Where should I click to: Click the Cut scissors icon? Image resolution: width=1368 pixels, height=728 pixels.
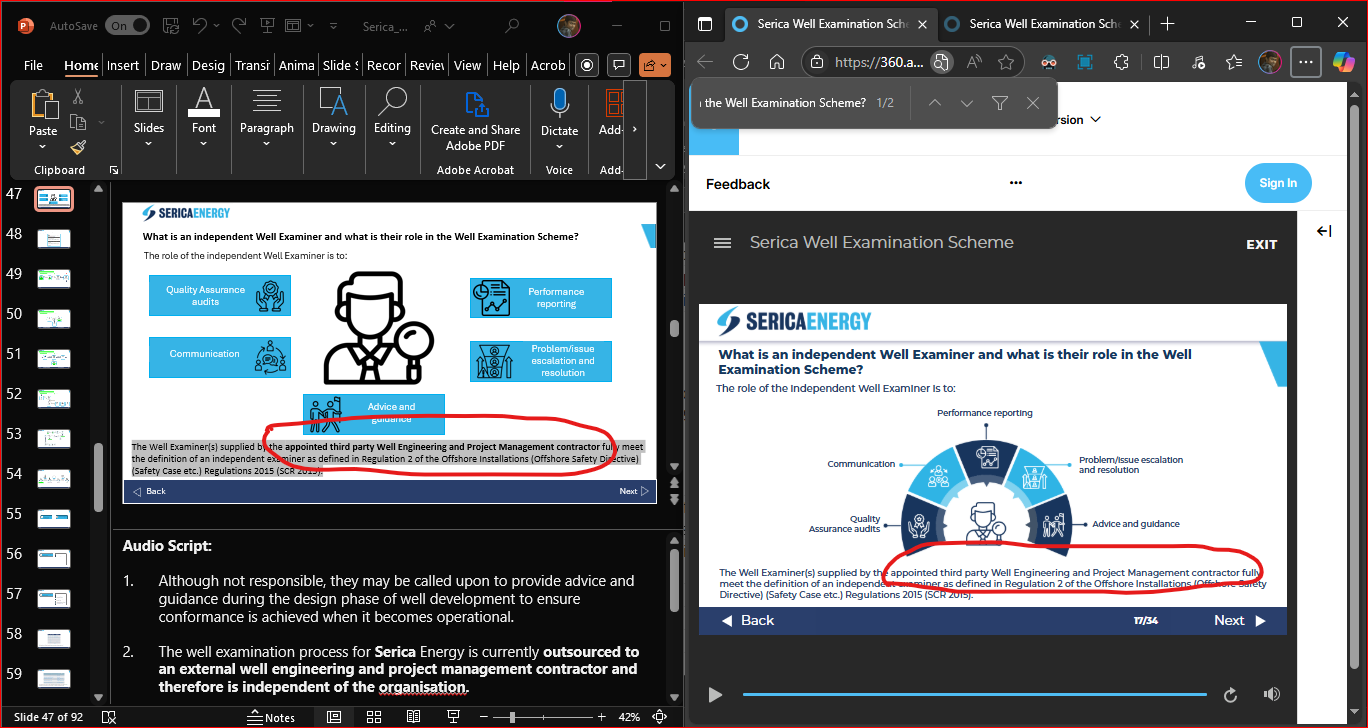pos(77,97)
